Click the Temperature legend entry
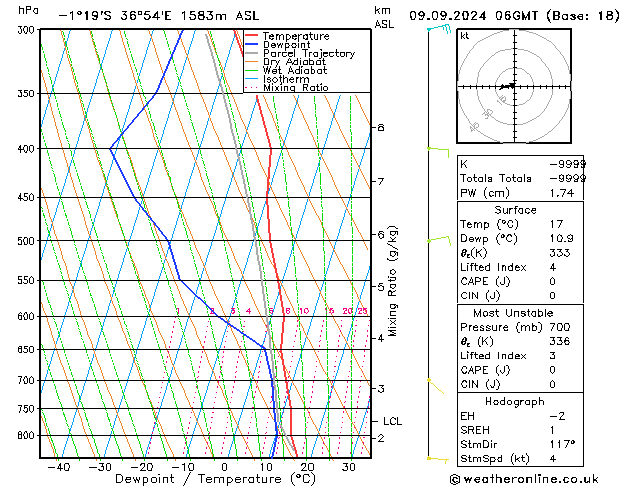The height and width of the screenshot is (486, 629). [x=296, y=36]
